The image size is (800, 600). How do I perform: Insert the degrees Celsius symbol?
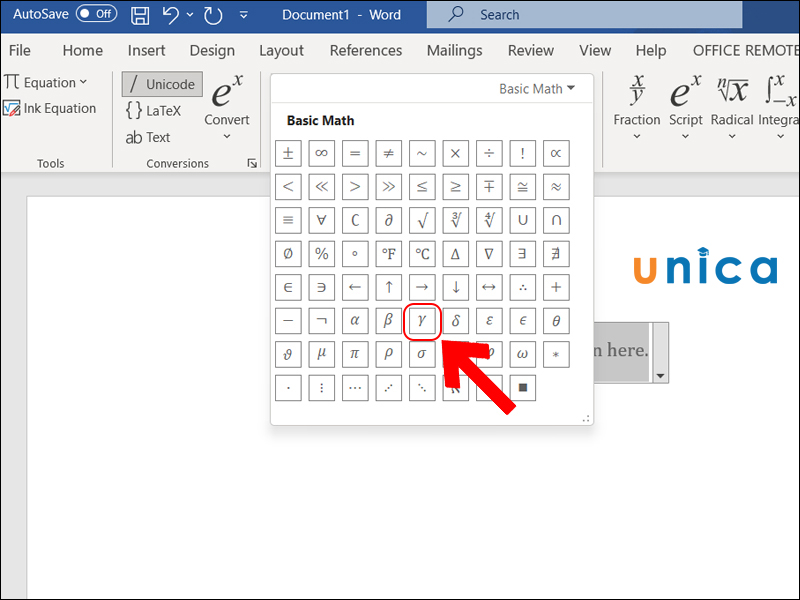(421, 254)
